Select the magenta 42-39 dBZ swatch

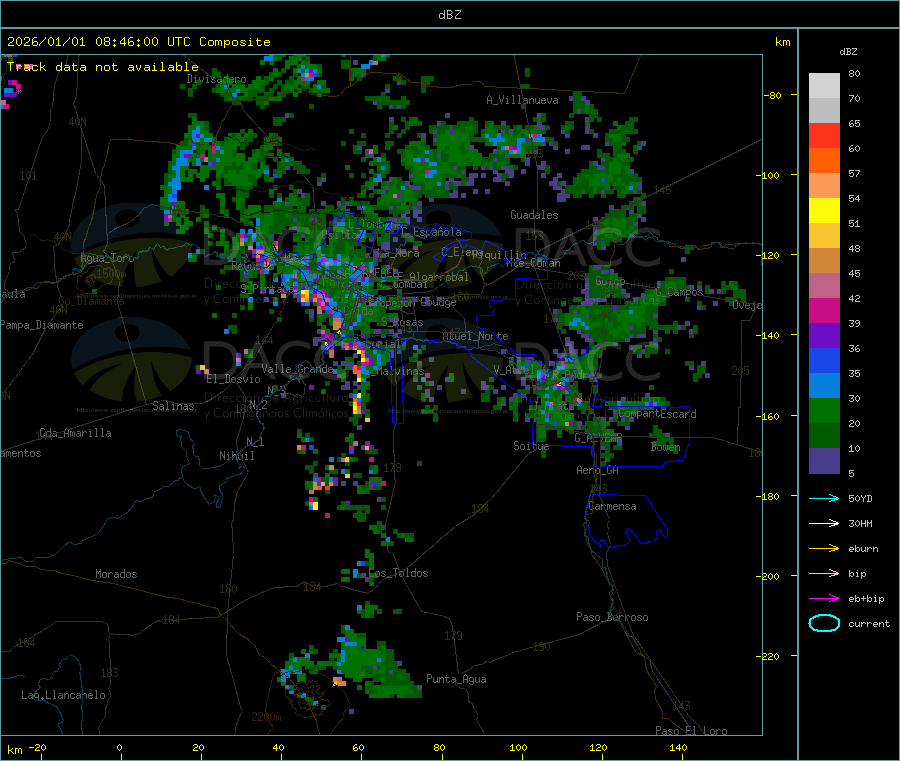pos(824,310)
